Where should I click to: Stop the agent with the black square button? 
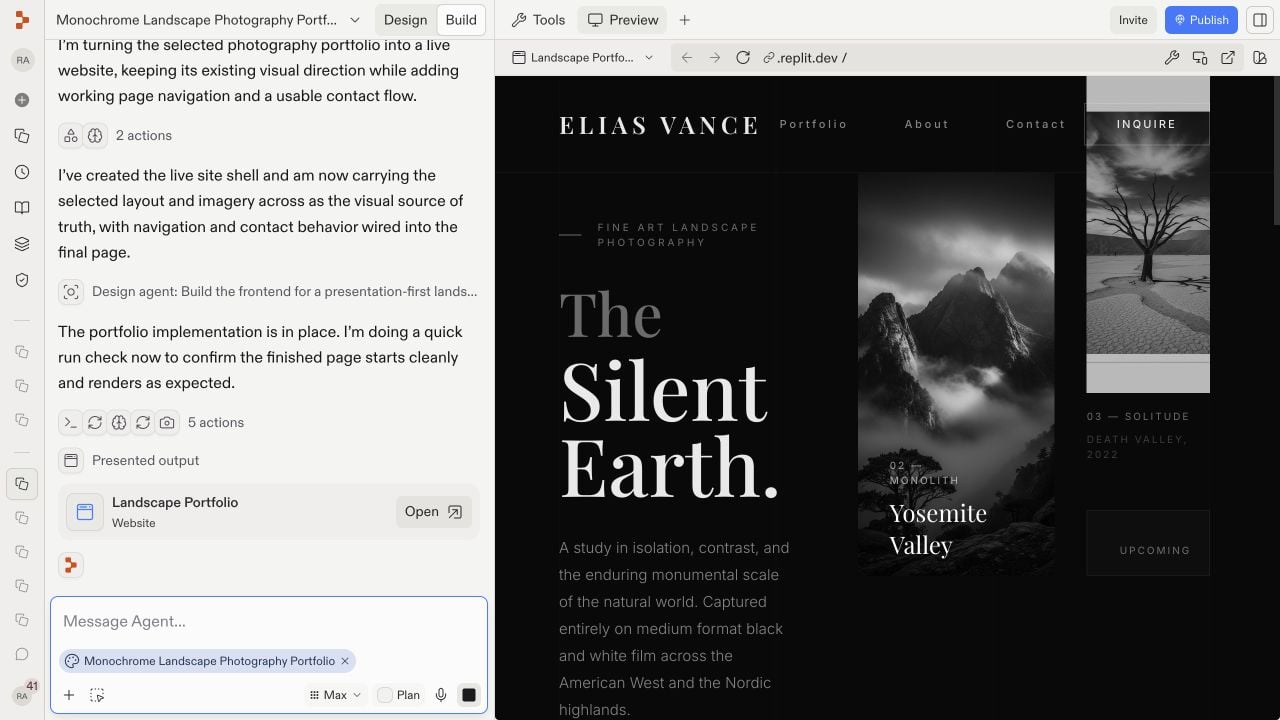click(x=468, y=695)
